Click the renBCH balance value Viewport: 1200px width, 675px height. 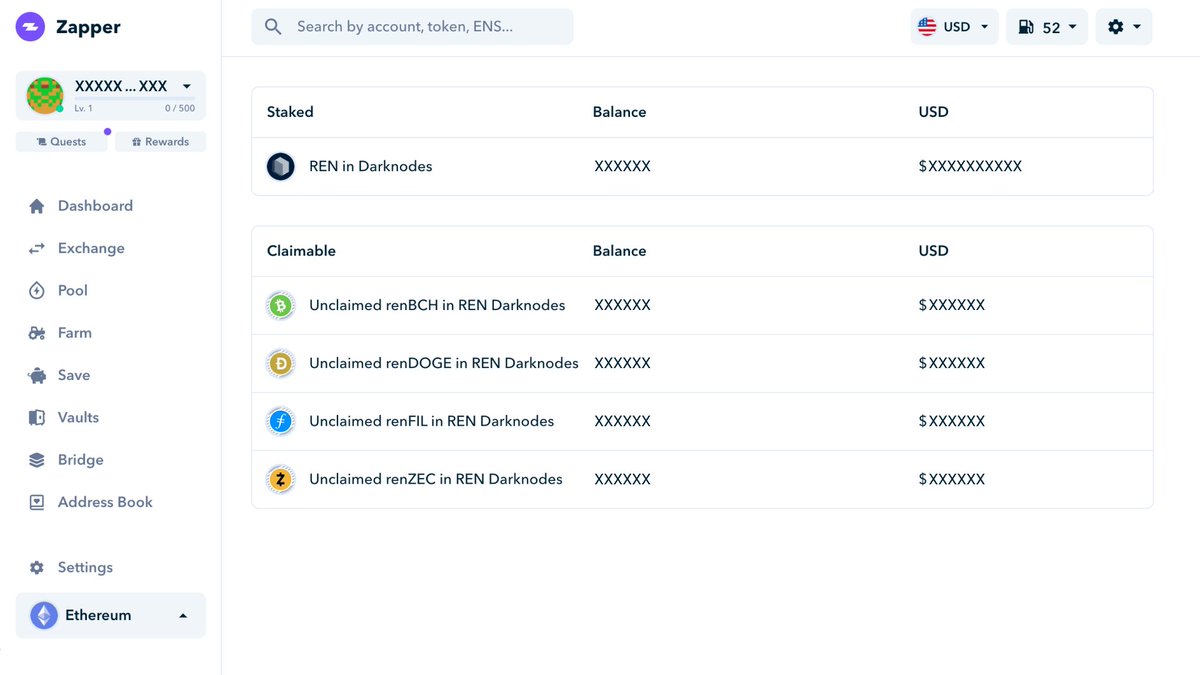tap(622, 305)
